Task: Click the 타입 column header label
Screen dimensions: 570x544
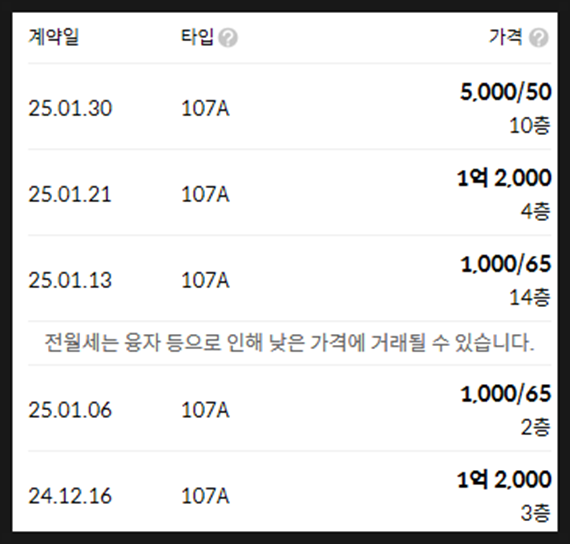Action: [197, 37]
